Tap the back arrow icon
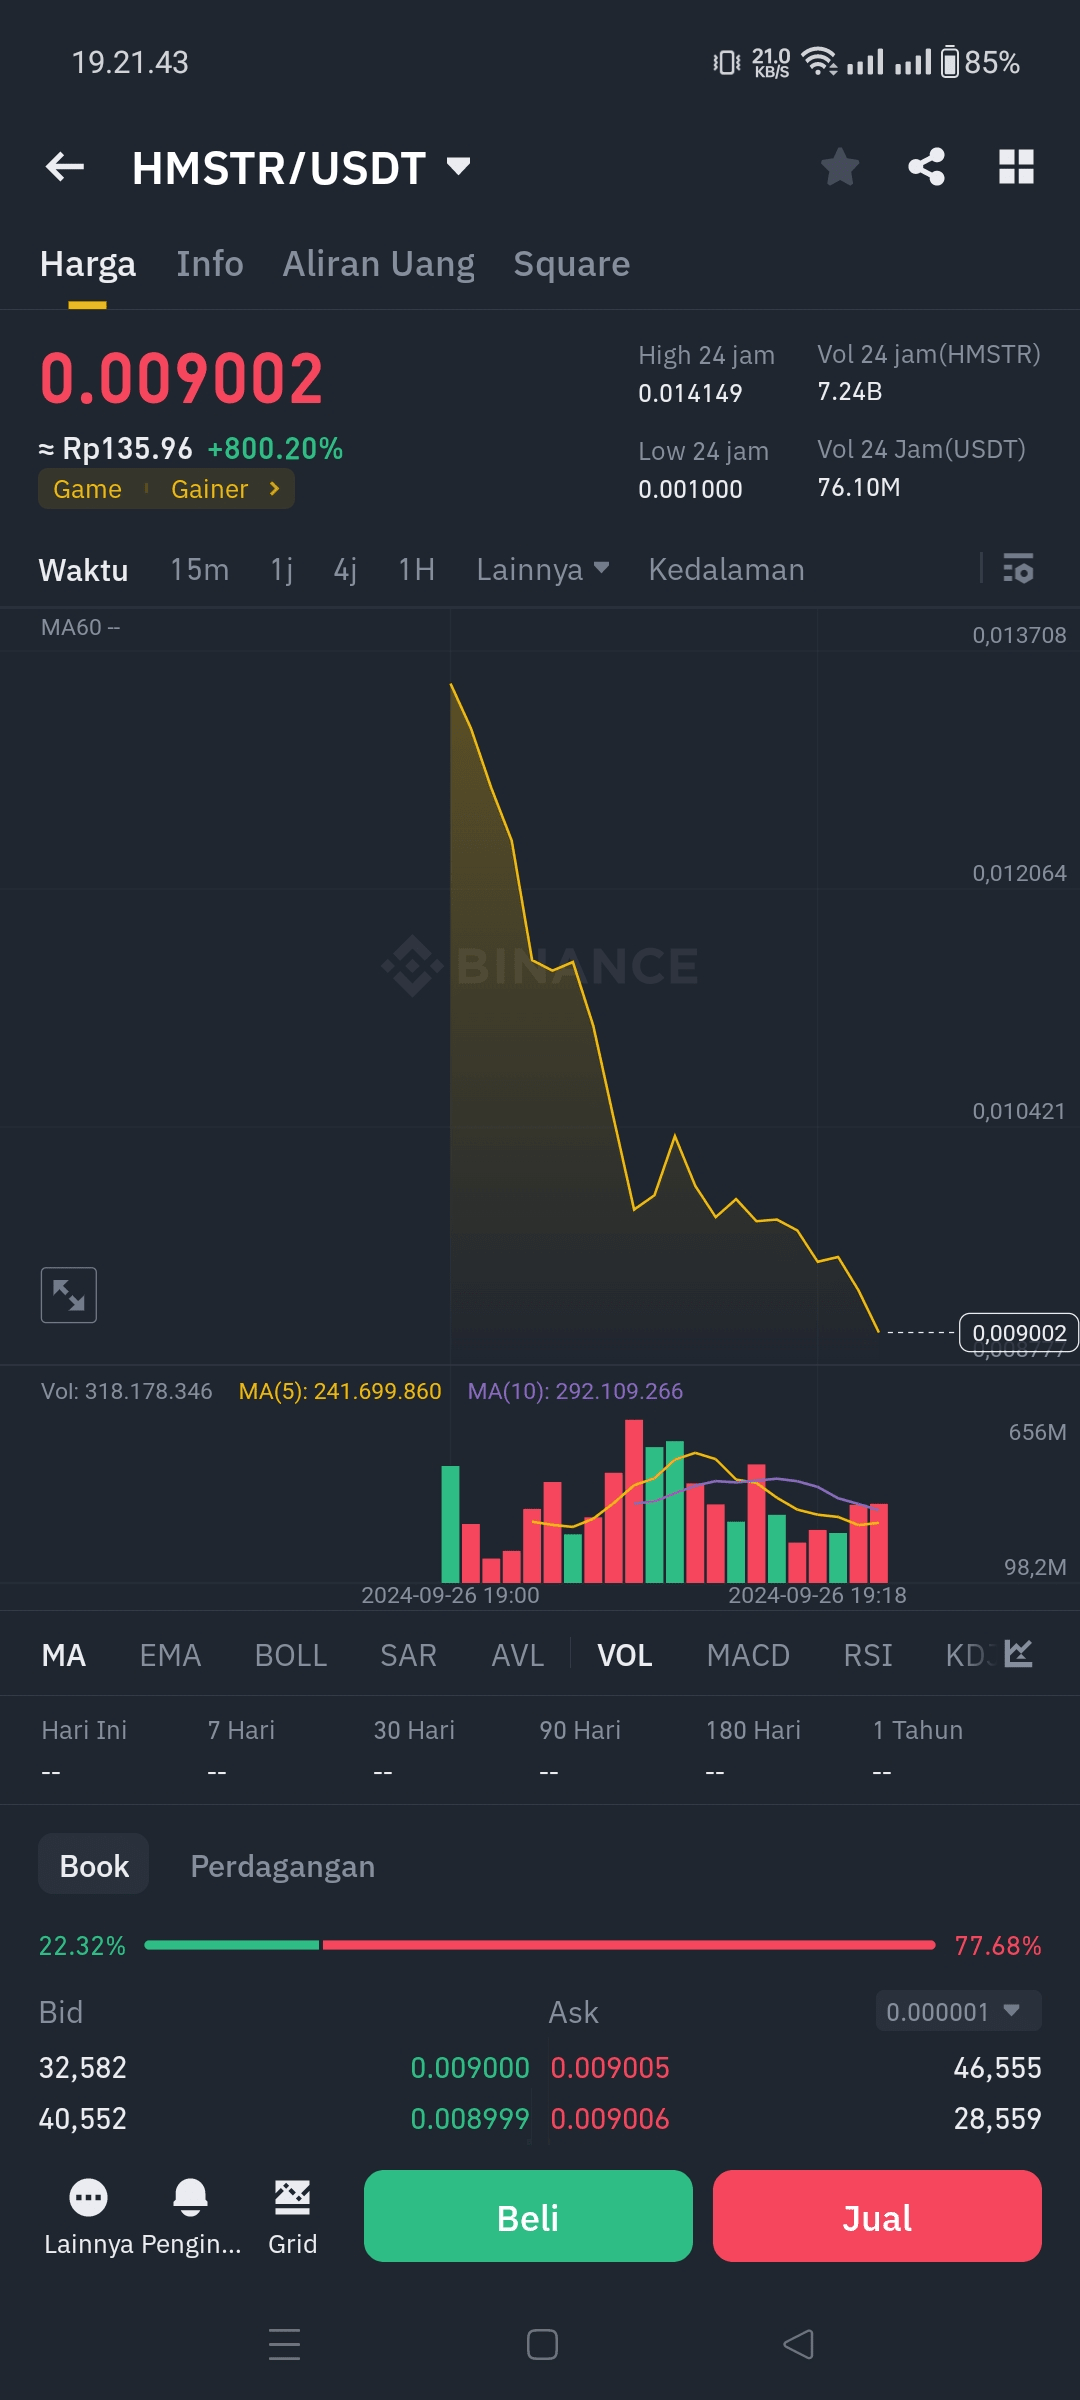The height and width of the screenshot is (2400, 1080). coord(65,167)
